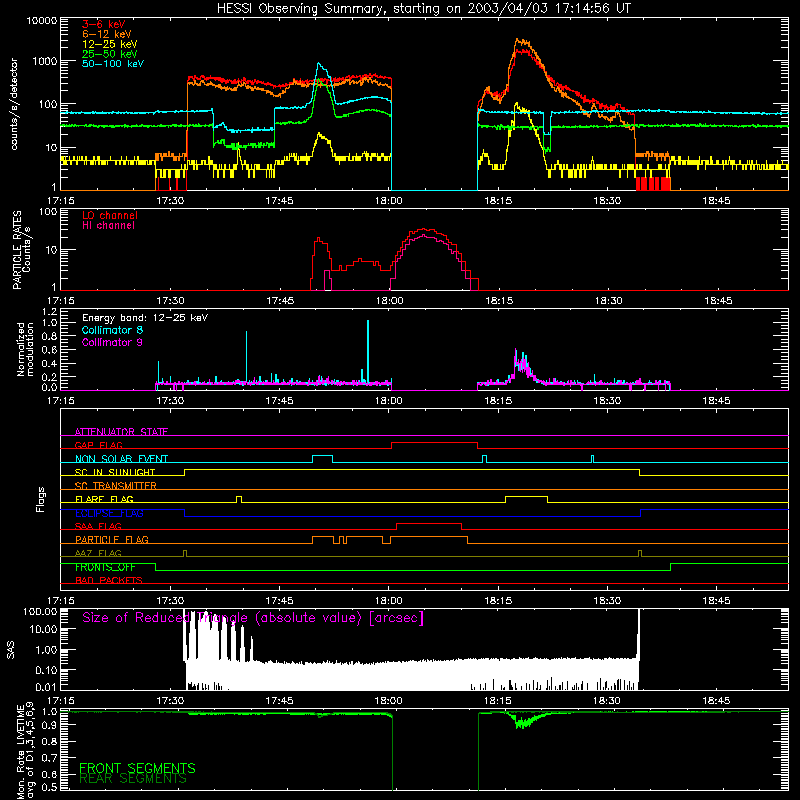Select the 6-12 keV legend label

coord(107,34)
